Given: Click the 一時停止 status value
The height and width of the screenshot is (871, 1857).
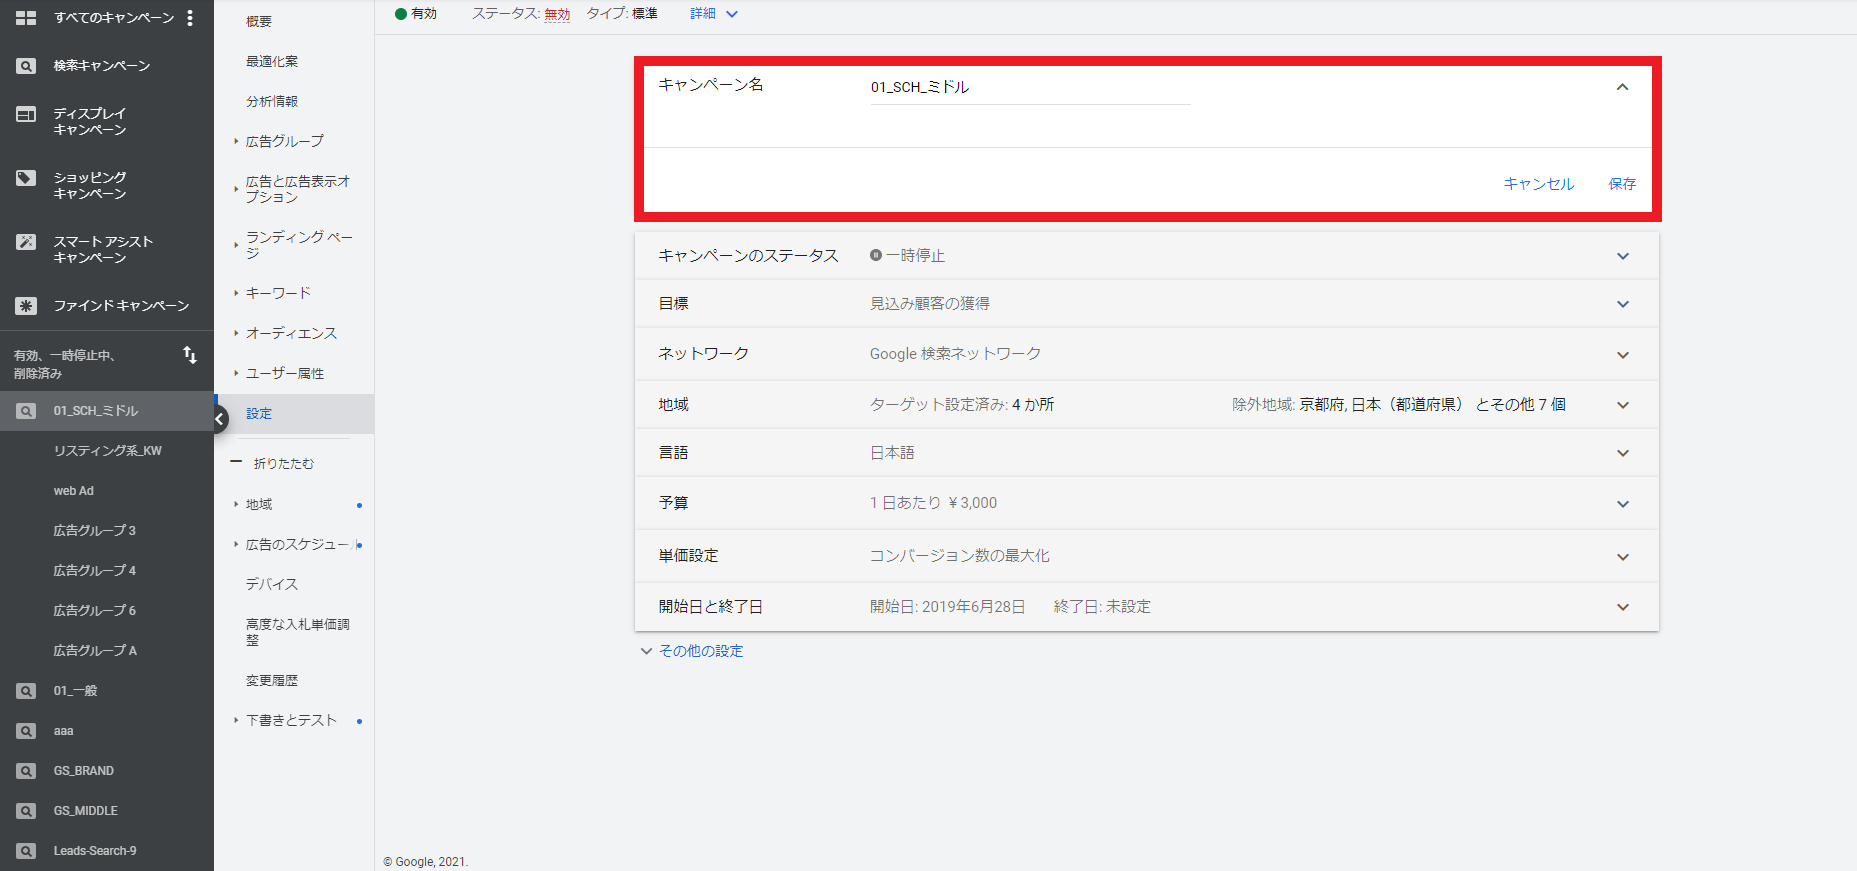Looking at the screenshot, I should (914, 256).
